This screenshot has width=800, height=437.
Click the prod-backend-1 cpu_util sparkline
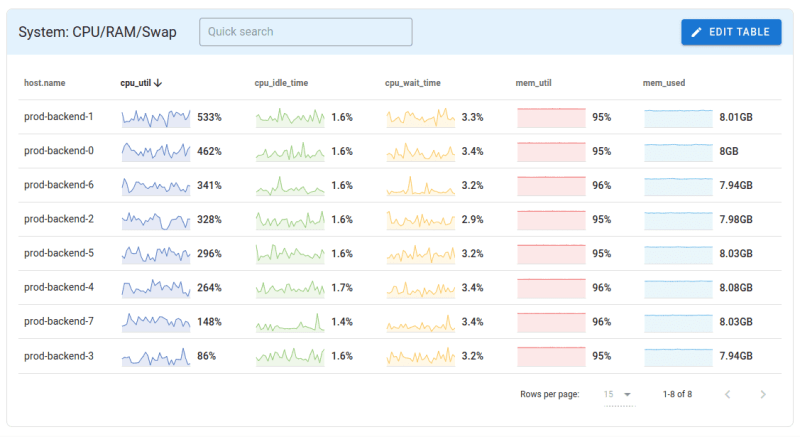coord(156,118)
